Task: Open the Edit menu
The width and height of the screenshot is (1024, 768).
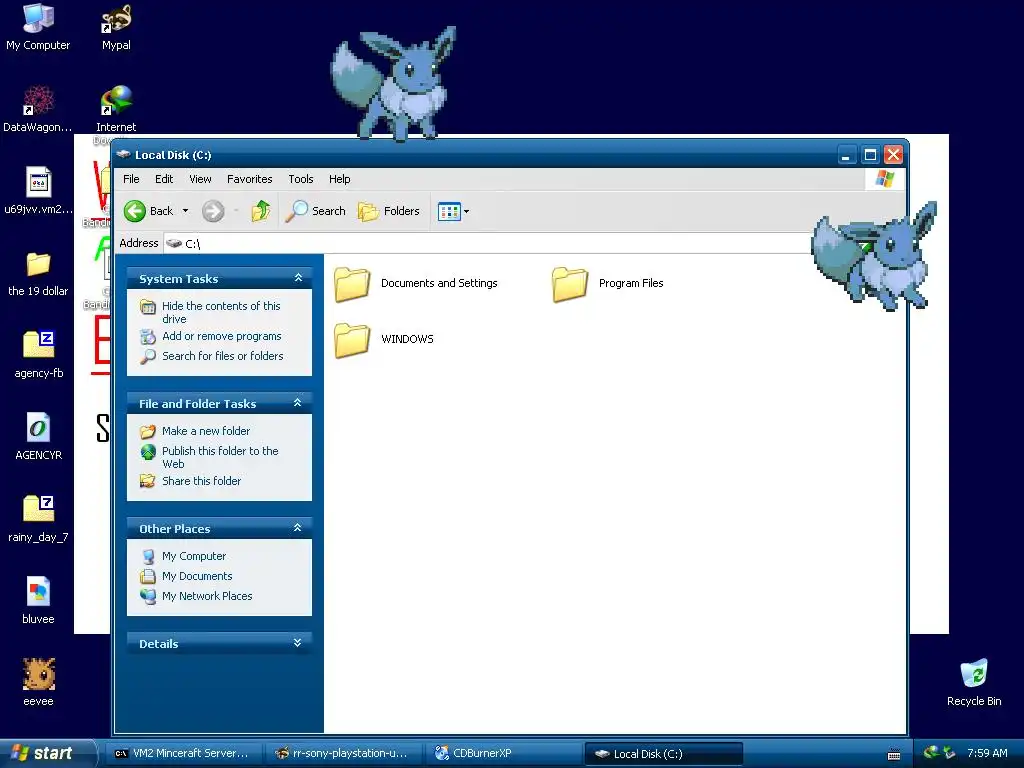Action: (x=164, y=179)
